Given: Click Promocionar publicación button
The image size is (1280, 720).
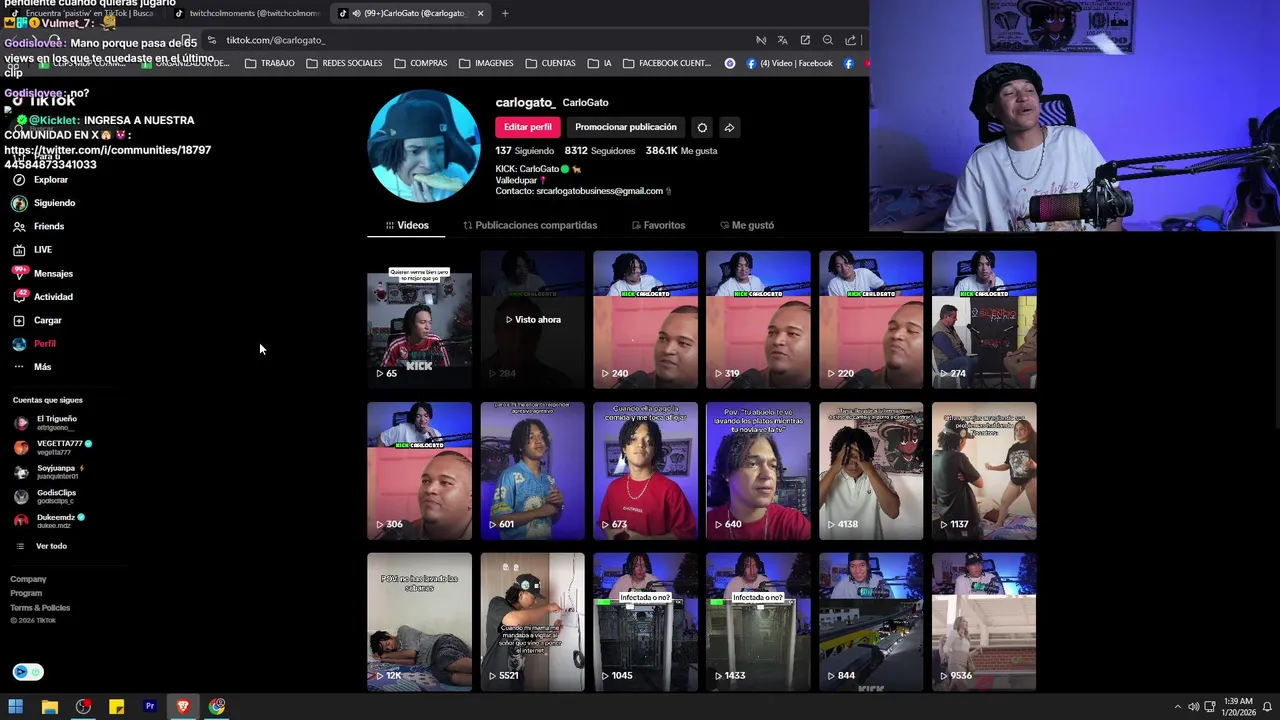Looking at the screenshot, I should [x=626, y=127].
